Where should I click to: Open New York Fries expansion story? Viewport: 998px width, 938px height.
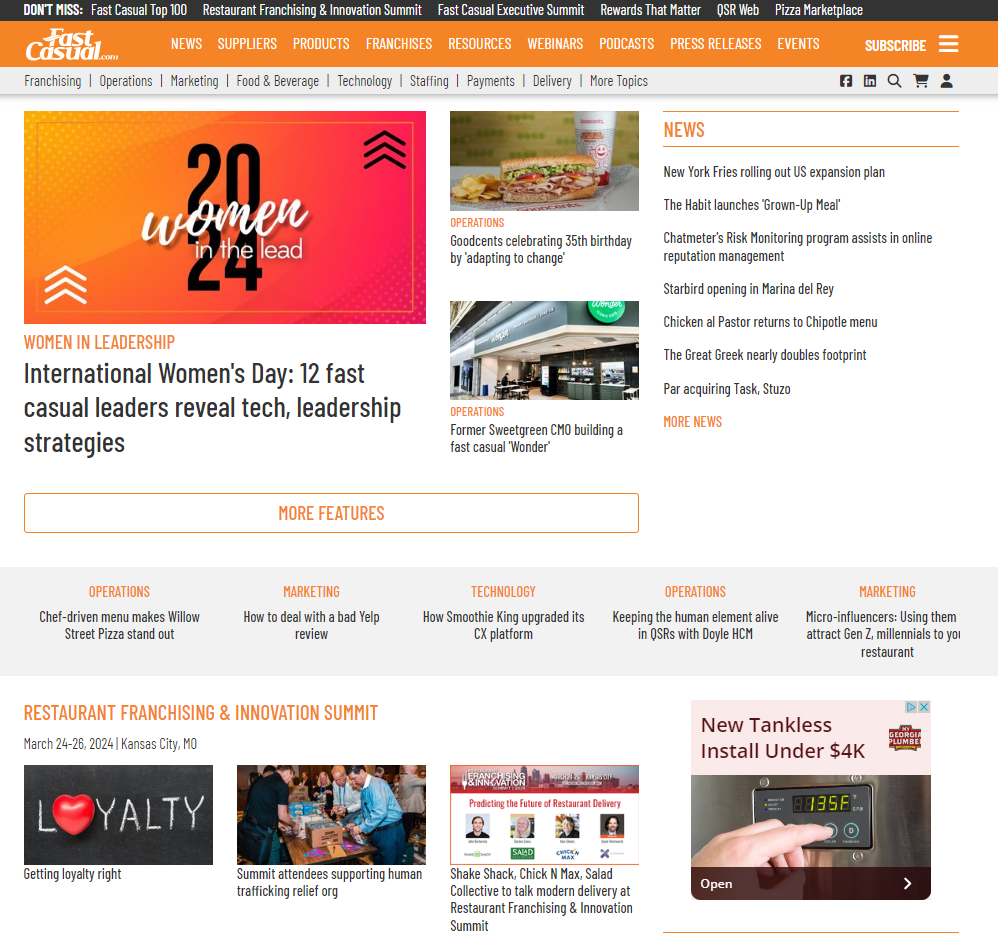774,172
